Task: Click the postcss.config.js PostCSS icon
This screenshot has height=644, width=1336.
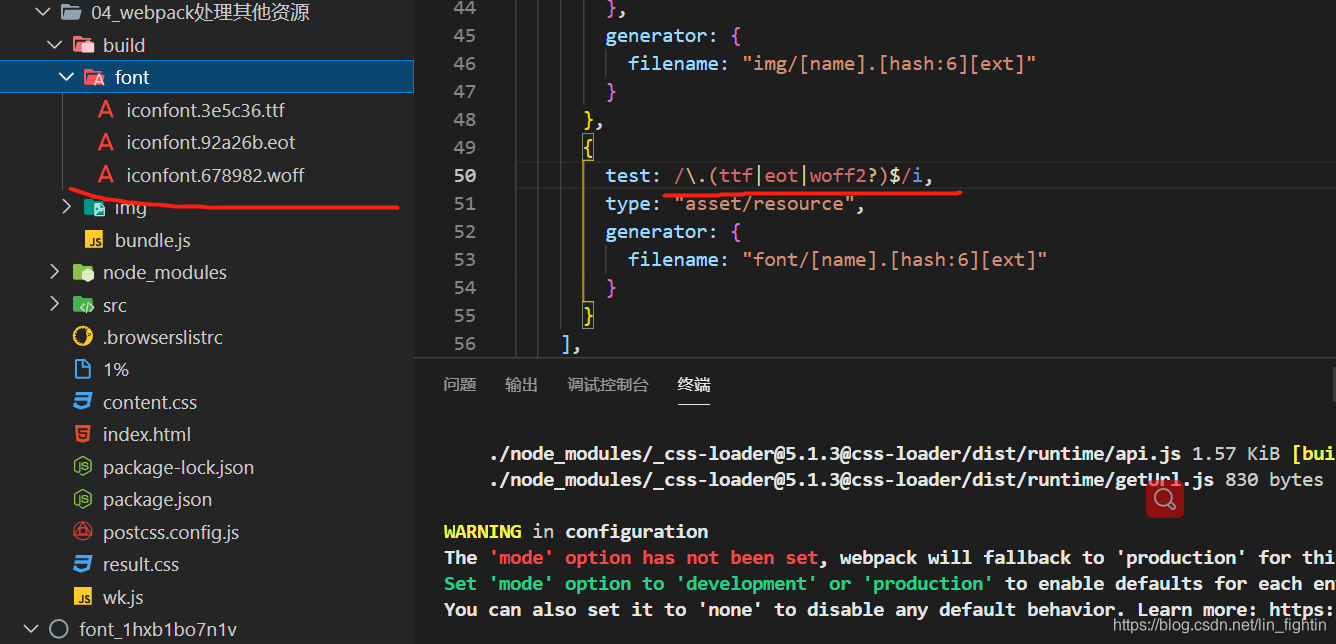Action: click(x=83, y=532)
